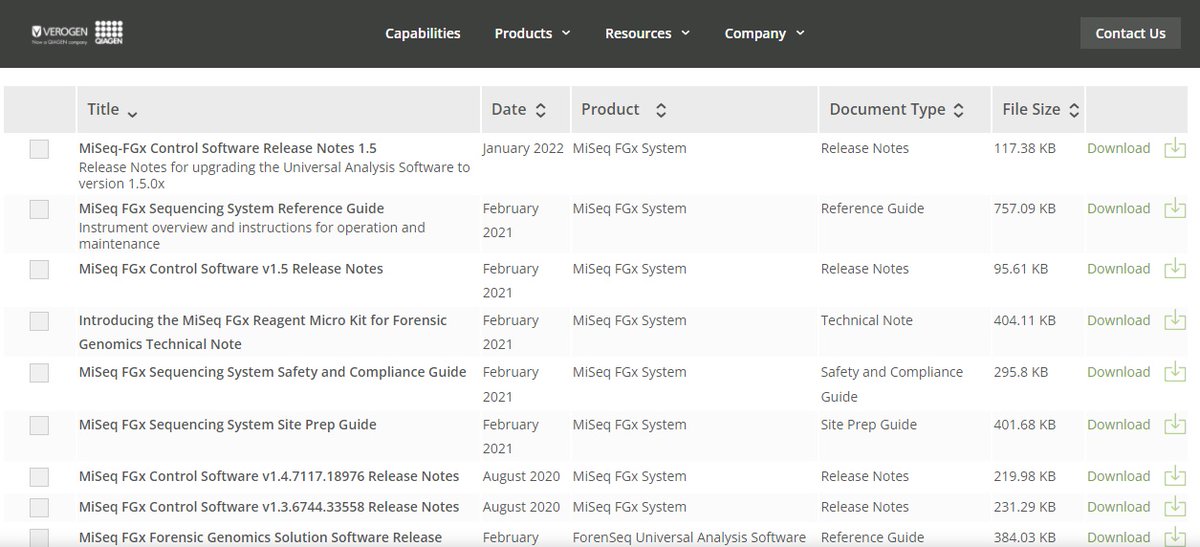
Task: Click Download link for Safety and Compliance Guide
Action: coord(1118,371)
